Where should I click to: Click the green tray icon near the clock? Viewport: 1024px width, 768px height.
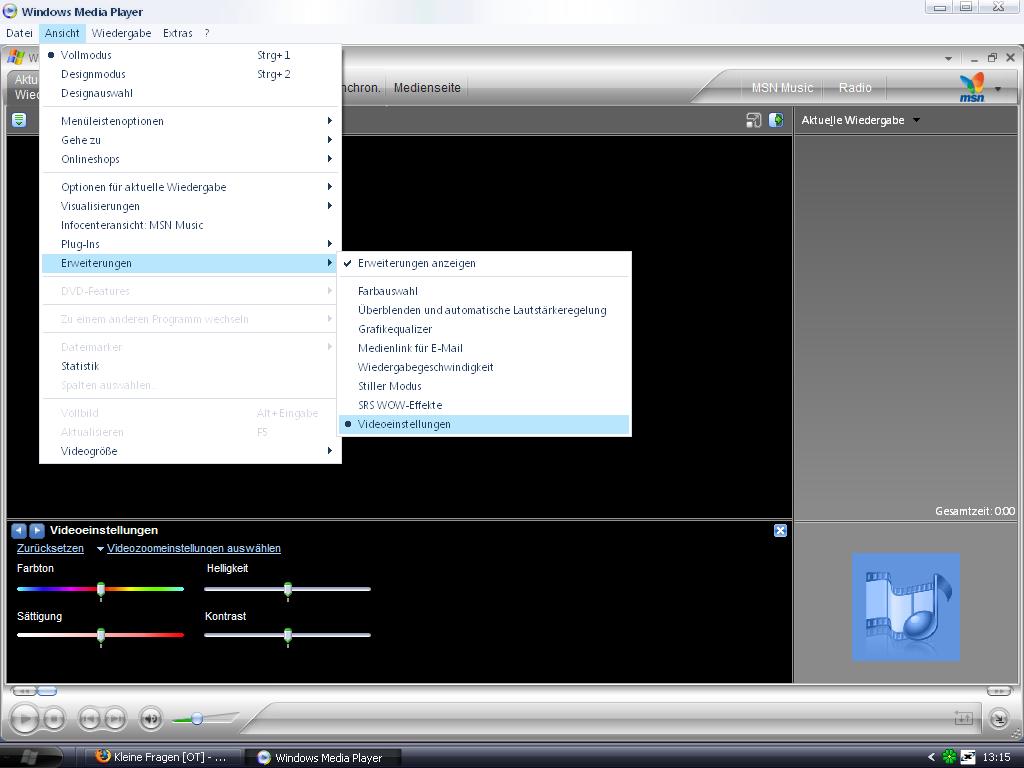(949, 757)
